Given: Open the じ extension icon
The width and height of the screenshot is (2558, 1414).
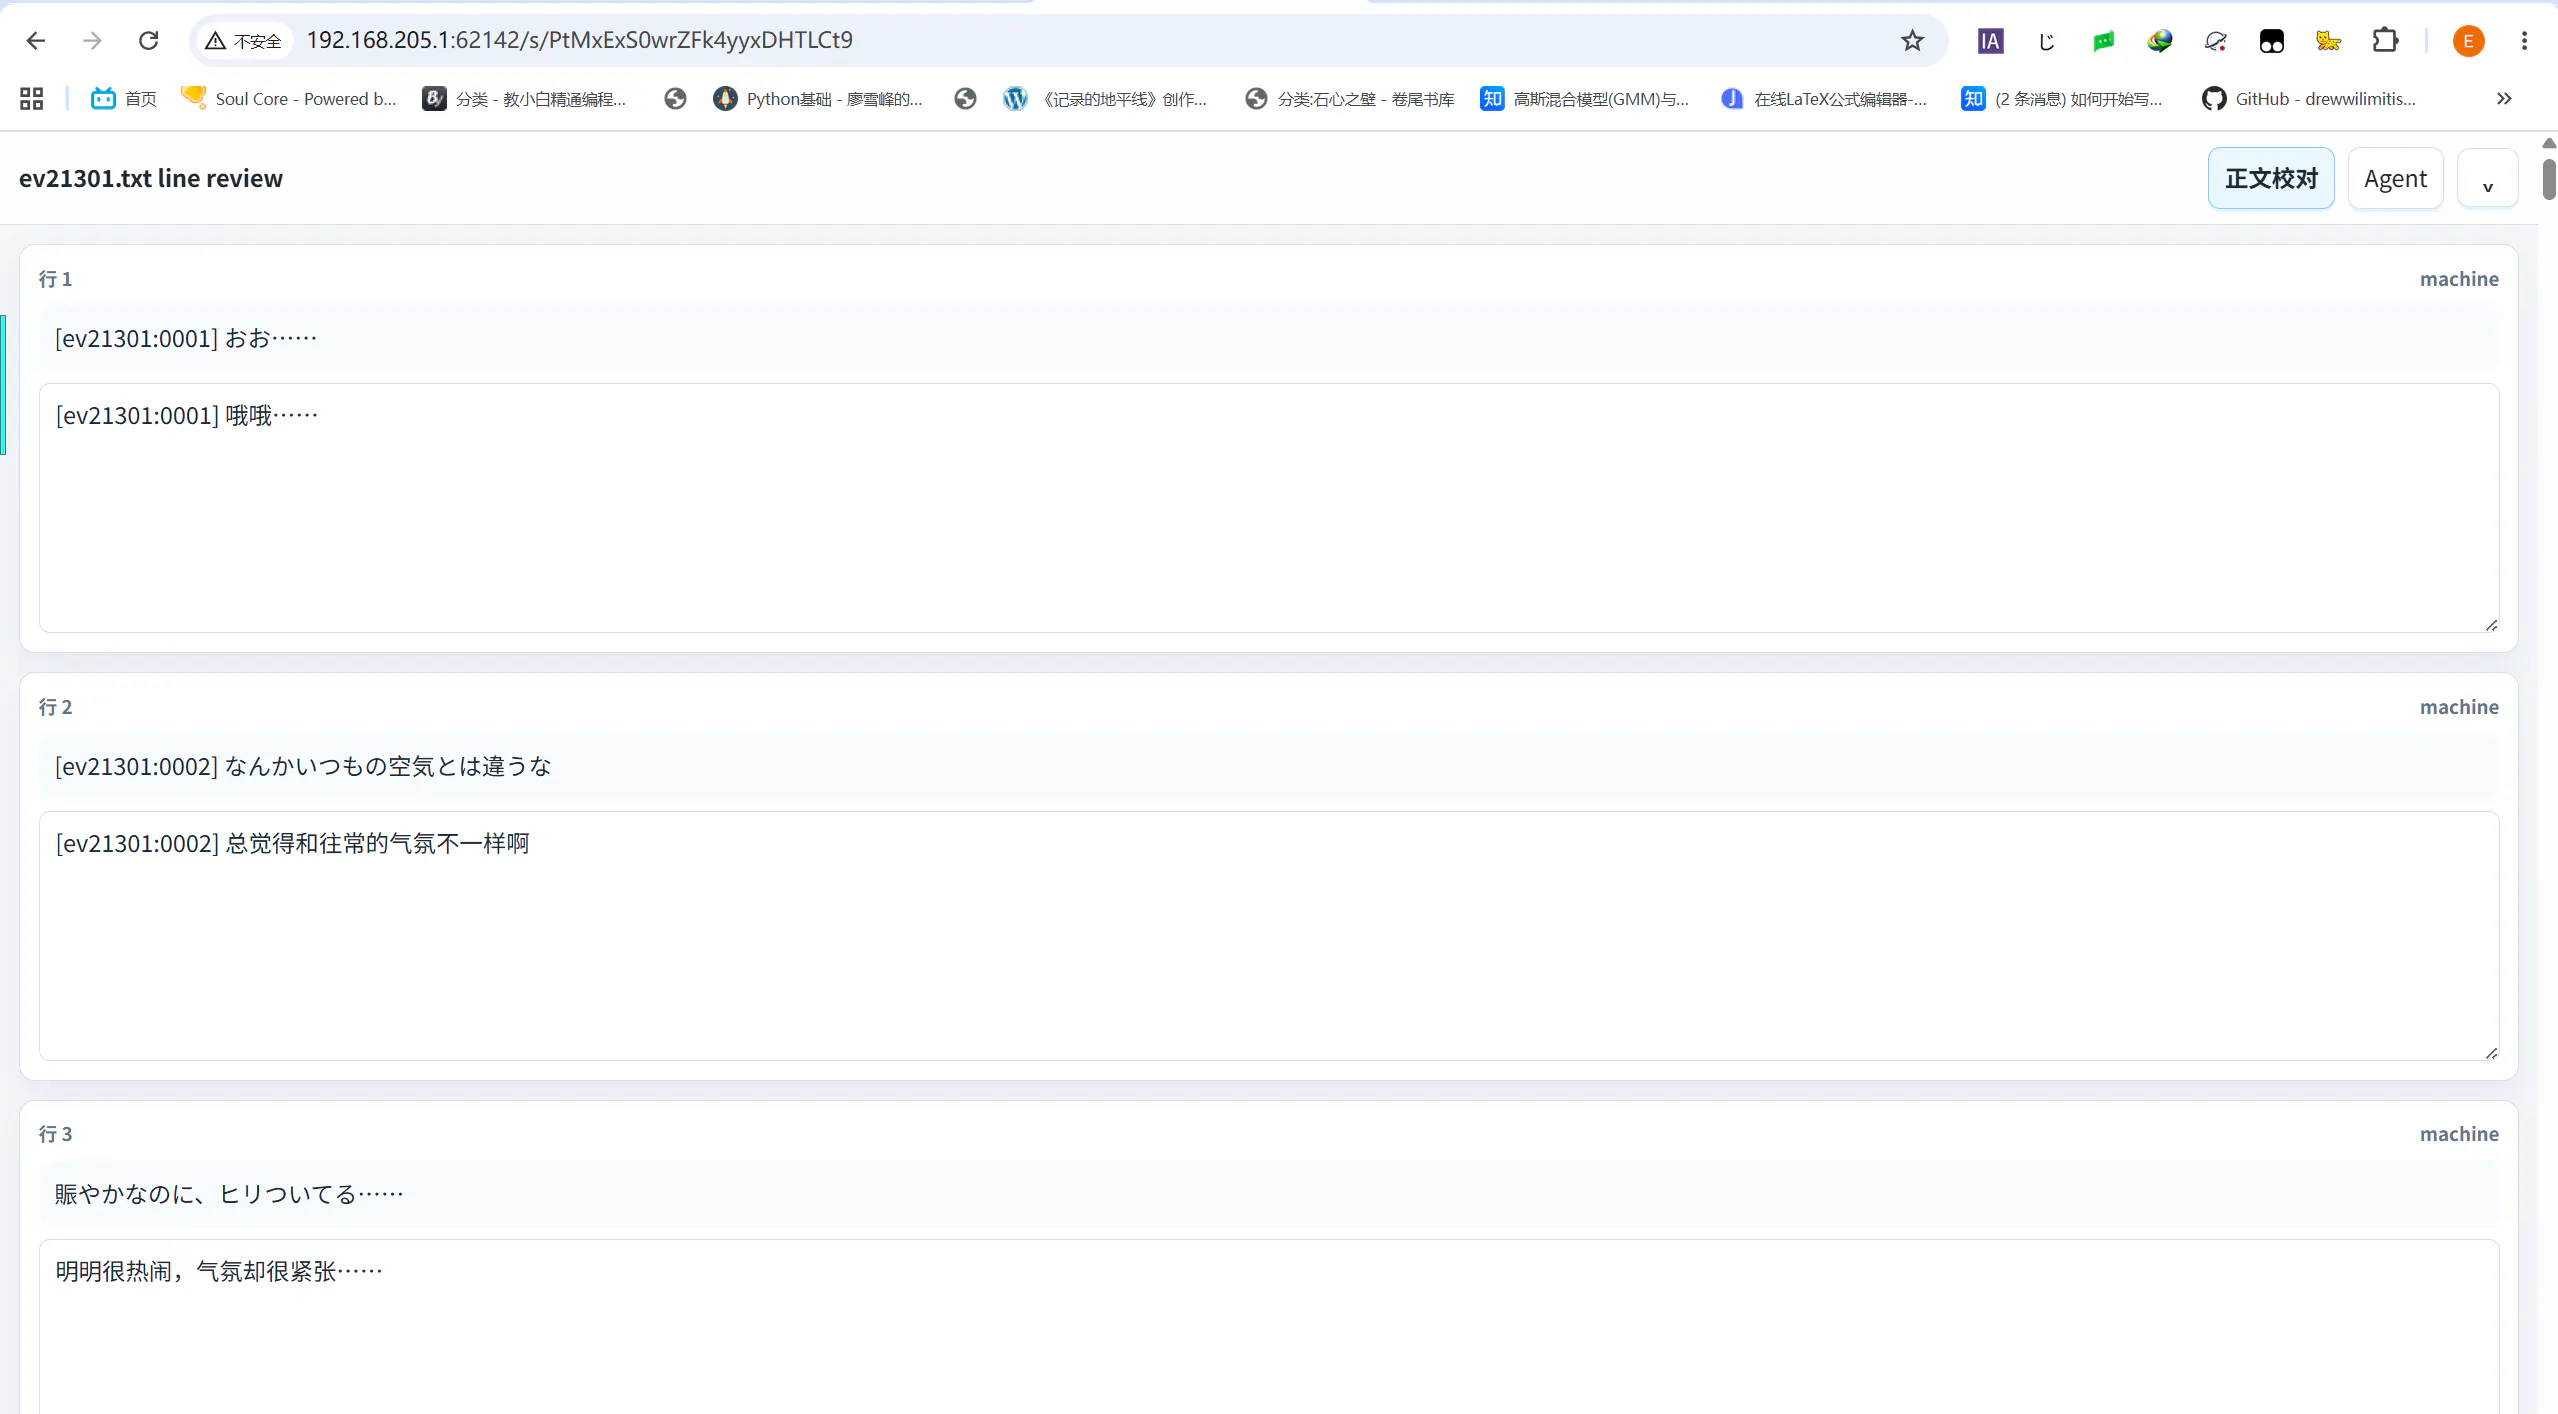Looking at the screenshot, I should click(2046, 40).
